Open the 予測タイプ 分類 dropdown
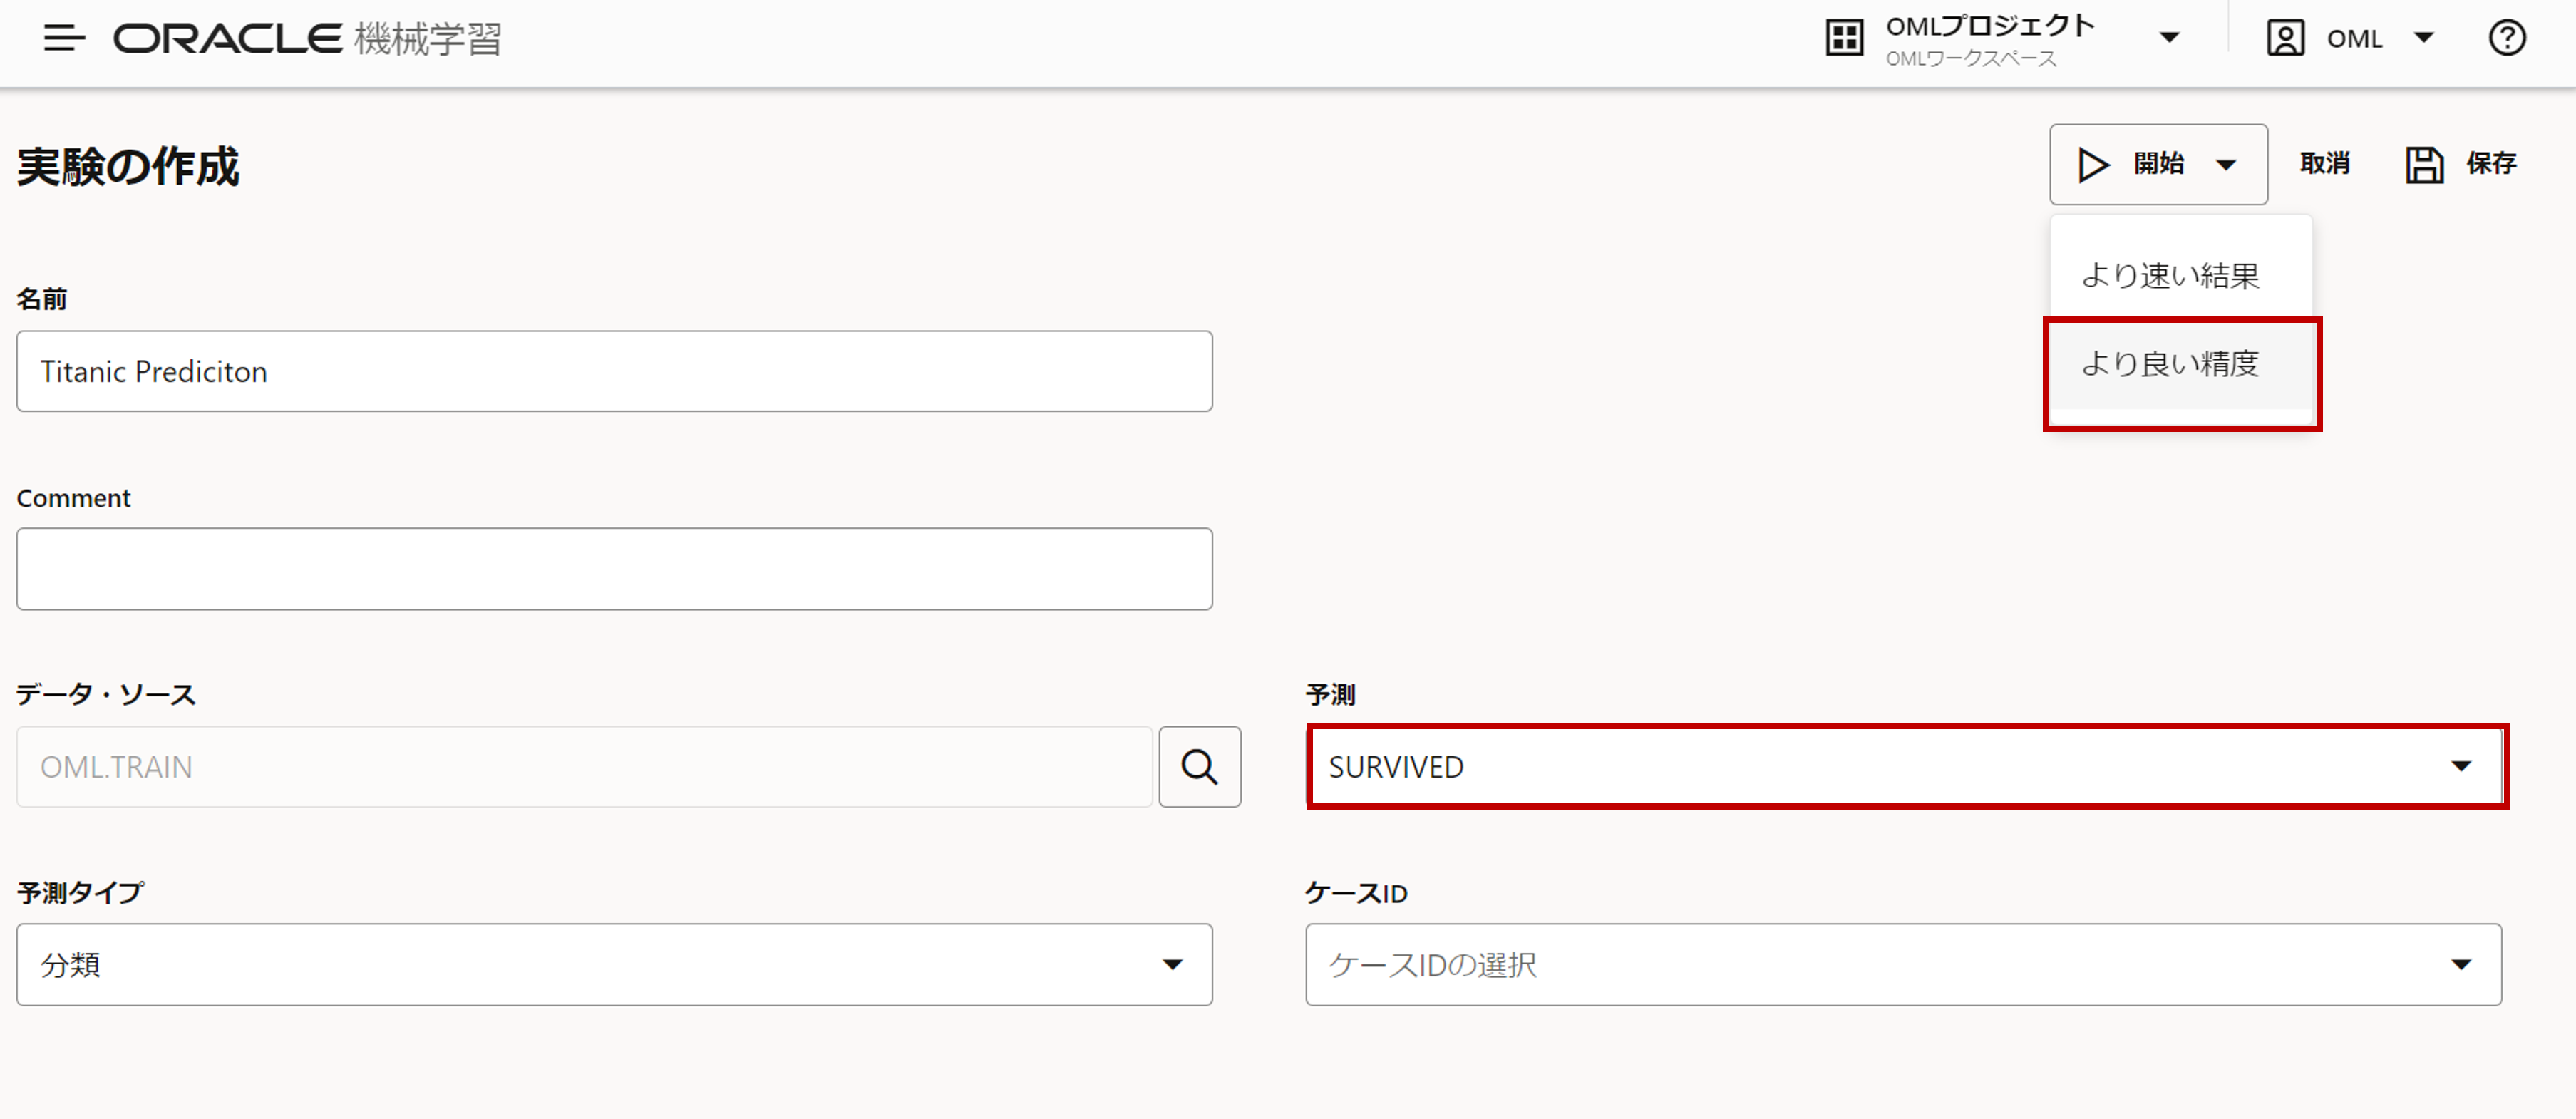This screenshot has width=2576, height=1119. (614, 964)
